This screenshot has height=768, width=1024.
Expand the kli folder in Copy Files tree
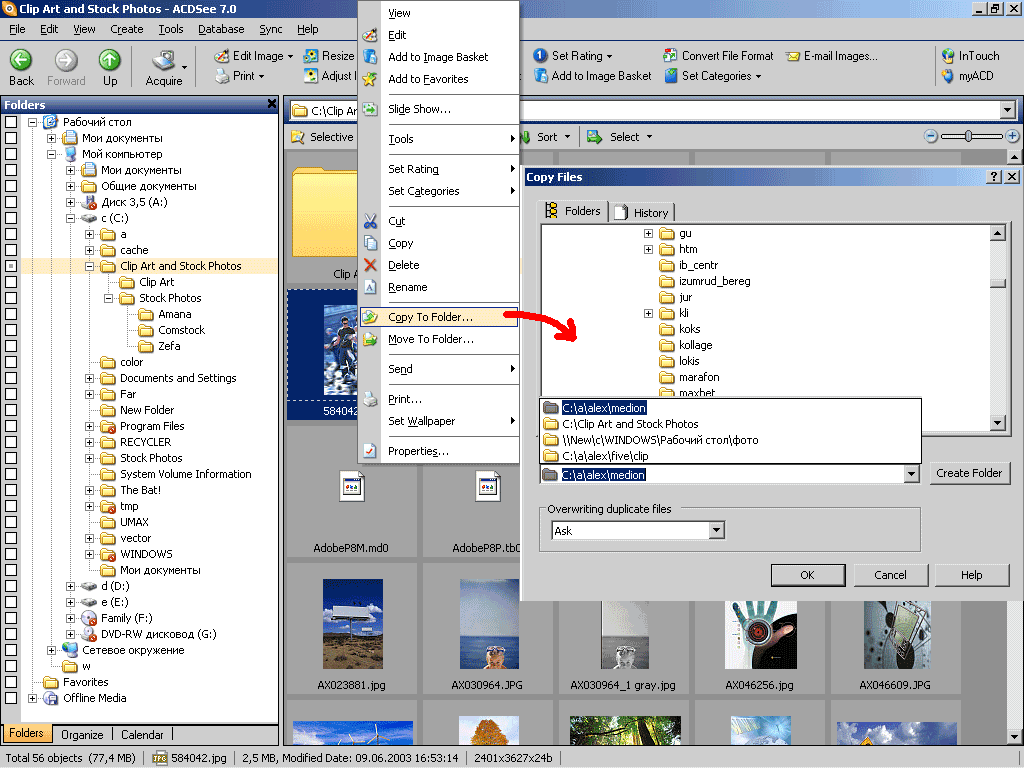[x=648, y=313]
